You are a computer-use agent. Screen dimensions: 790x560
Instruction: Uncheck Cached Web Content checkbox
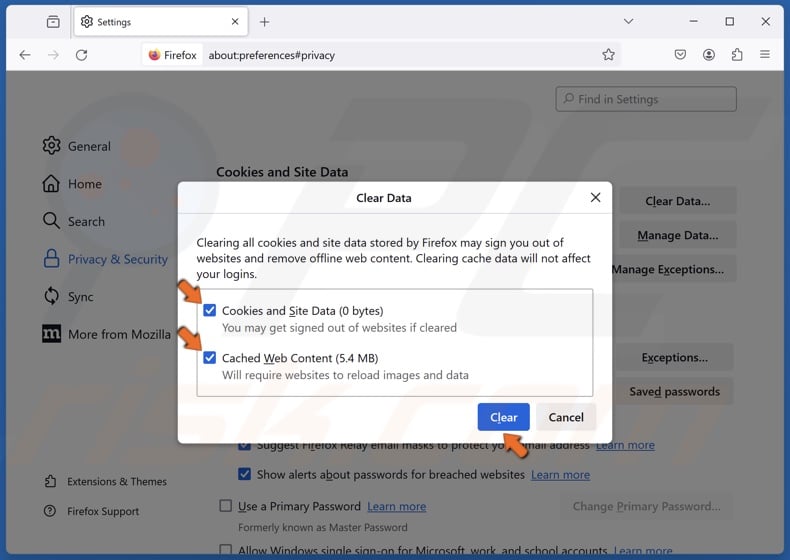210,357
